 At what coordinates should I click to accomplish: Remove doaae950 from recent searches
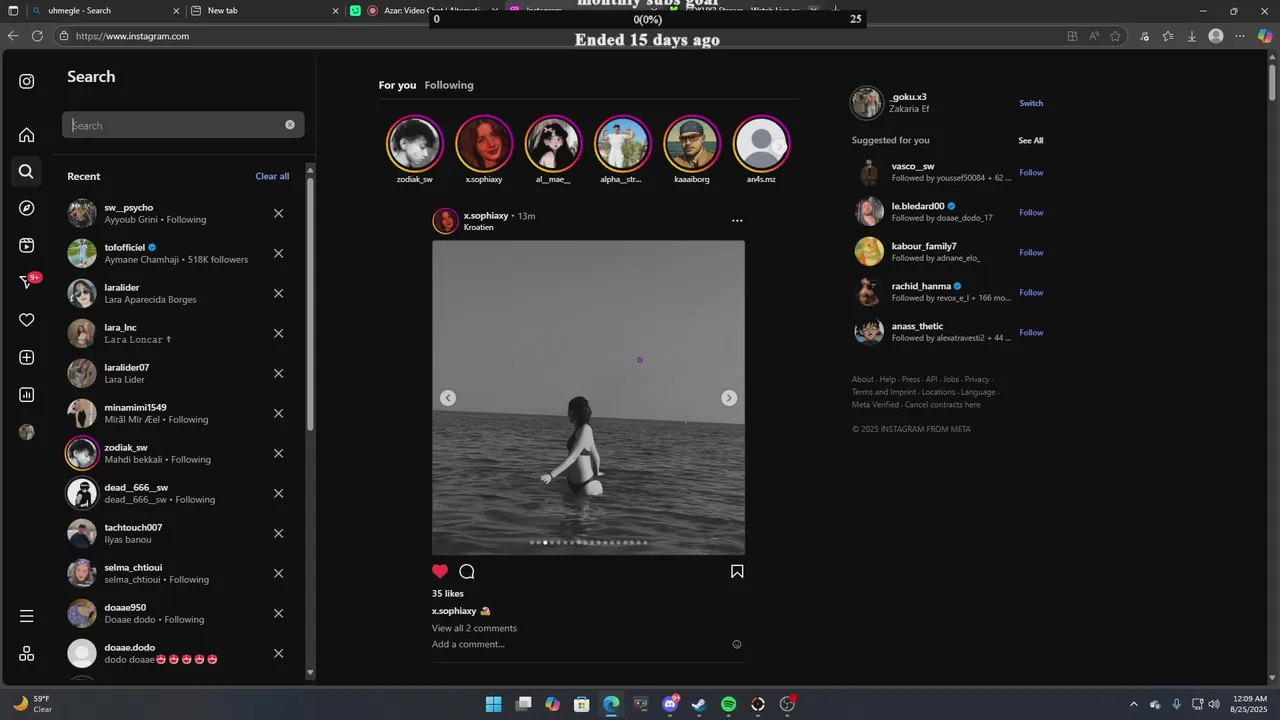tap(279, 613)
